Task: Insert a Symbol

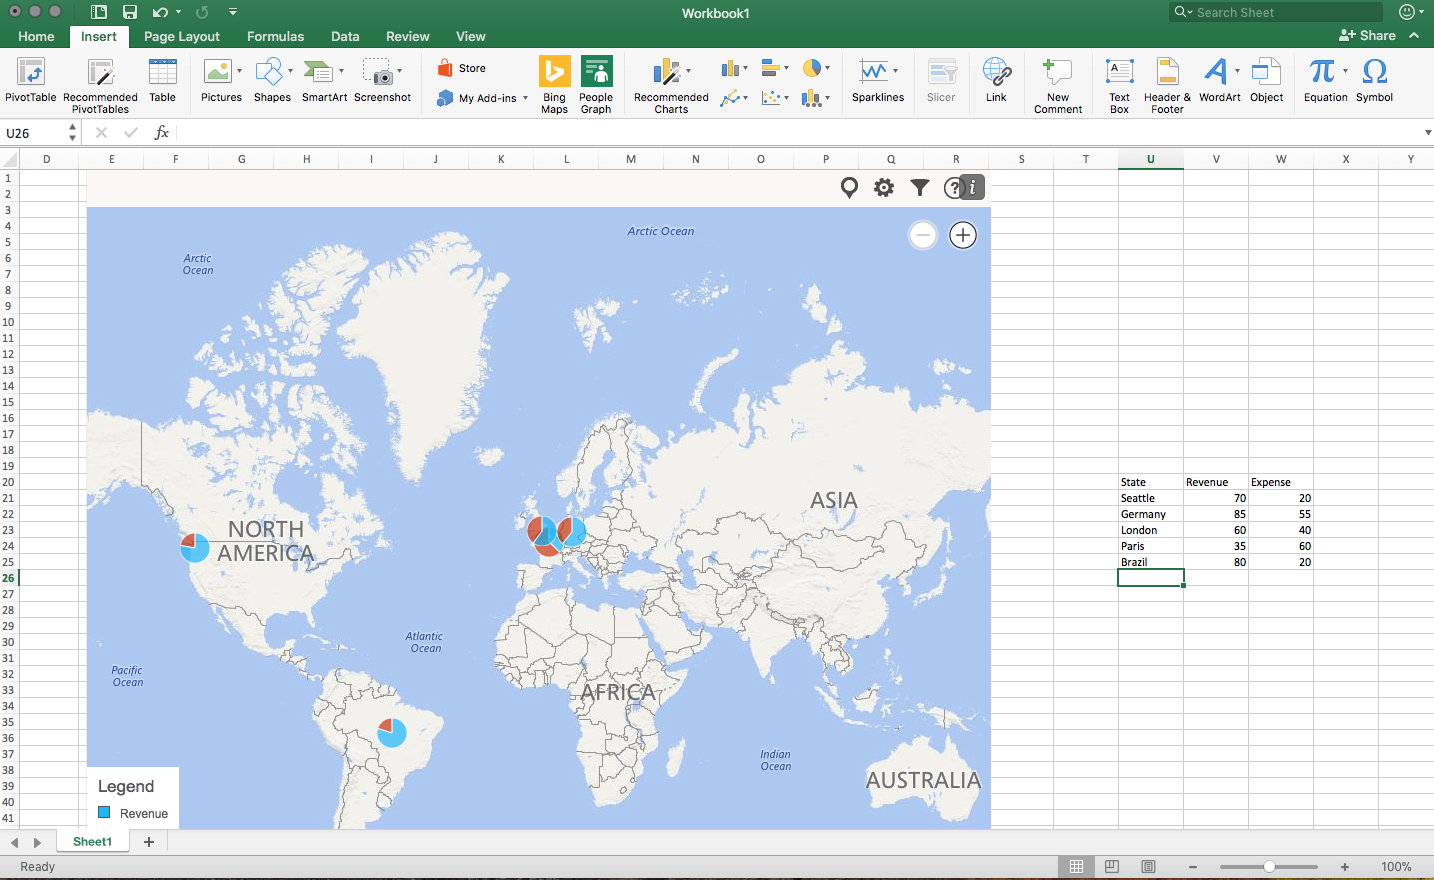Action: pyautogui.click(x=1374, y=80)
